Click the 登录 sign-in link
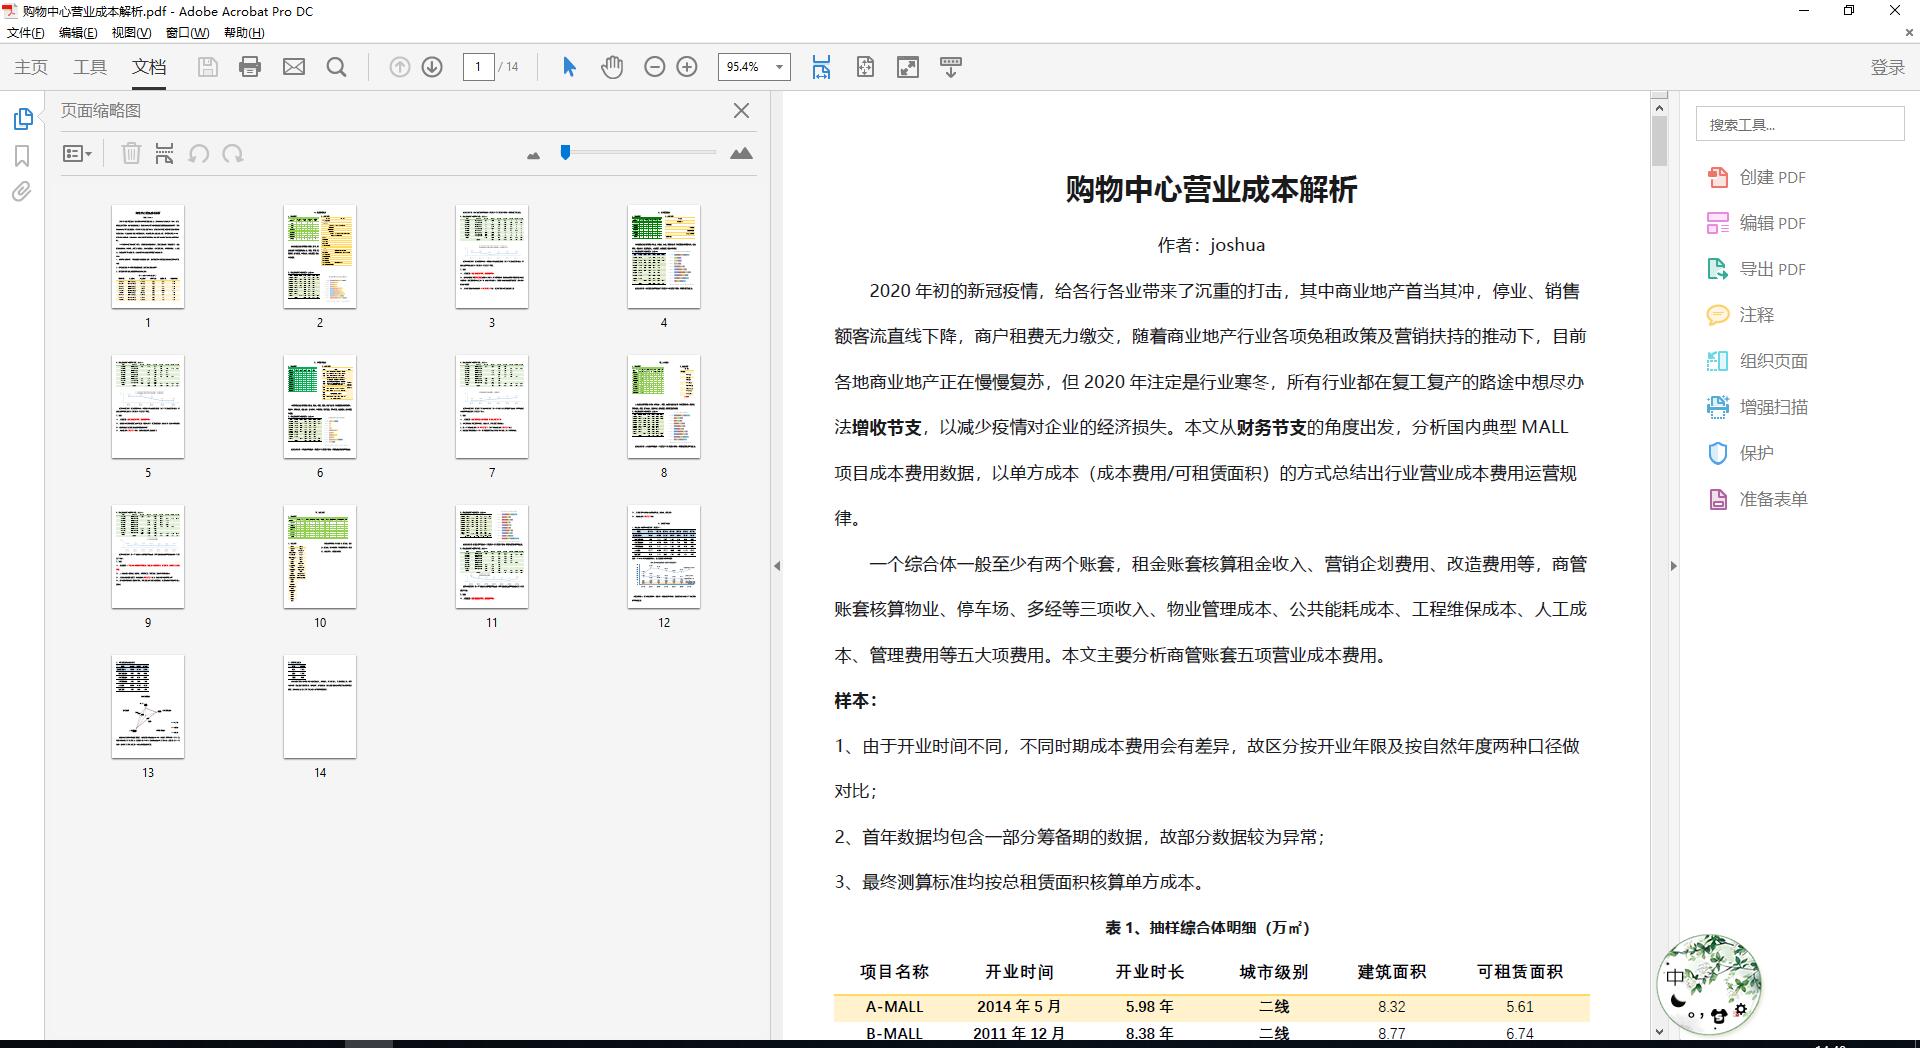Screen dimensions: 1920x1048 coord(1887,67)
